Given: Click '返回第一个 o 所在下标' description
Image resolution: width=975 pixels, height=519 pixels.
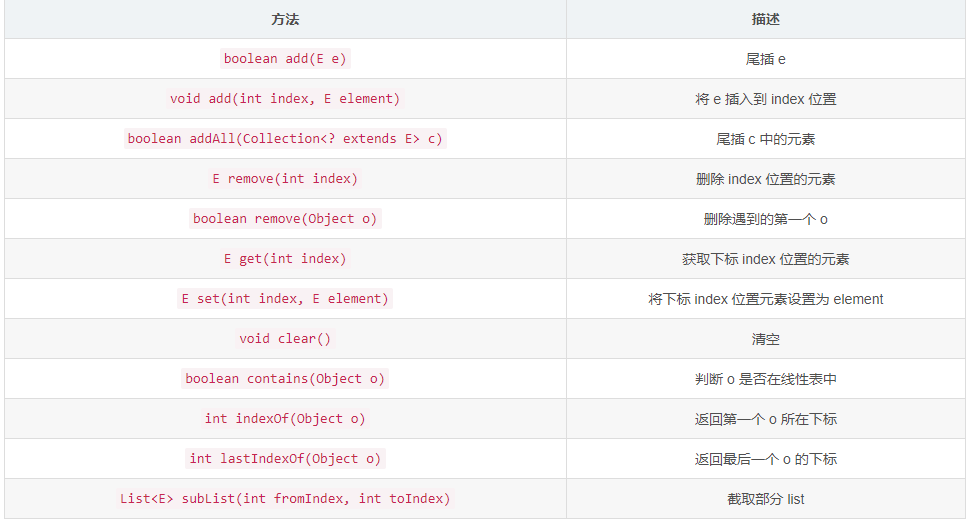Looking at the screenshot, I should click(x=765, y=419).
